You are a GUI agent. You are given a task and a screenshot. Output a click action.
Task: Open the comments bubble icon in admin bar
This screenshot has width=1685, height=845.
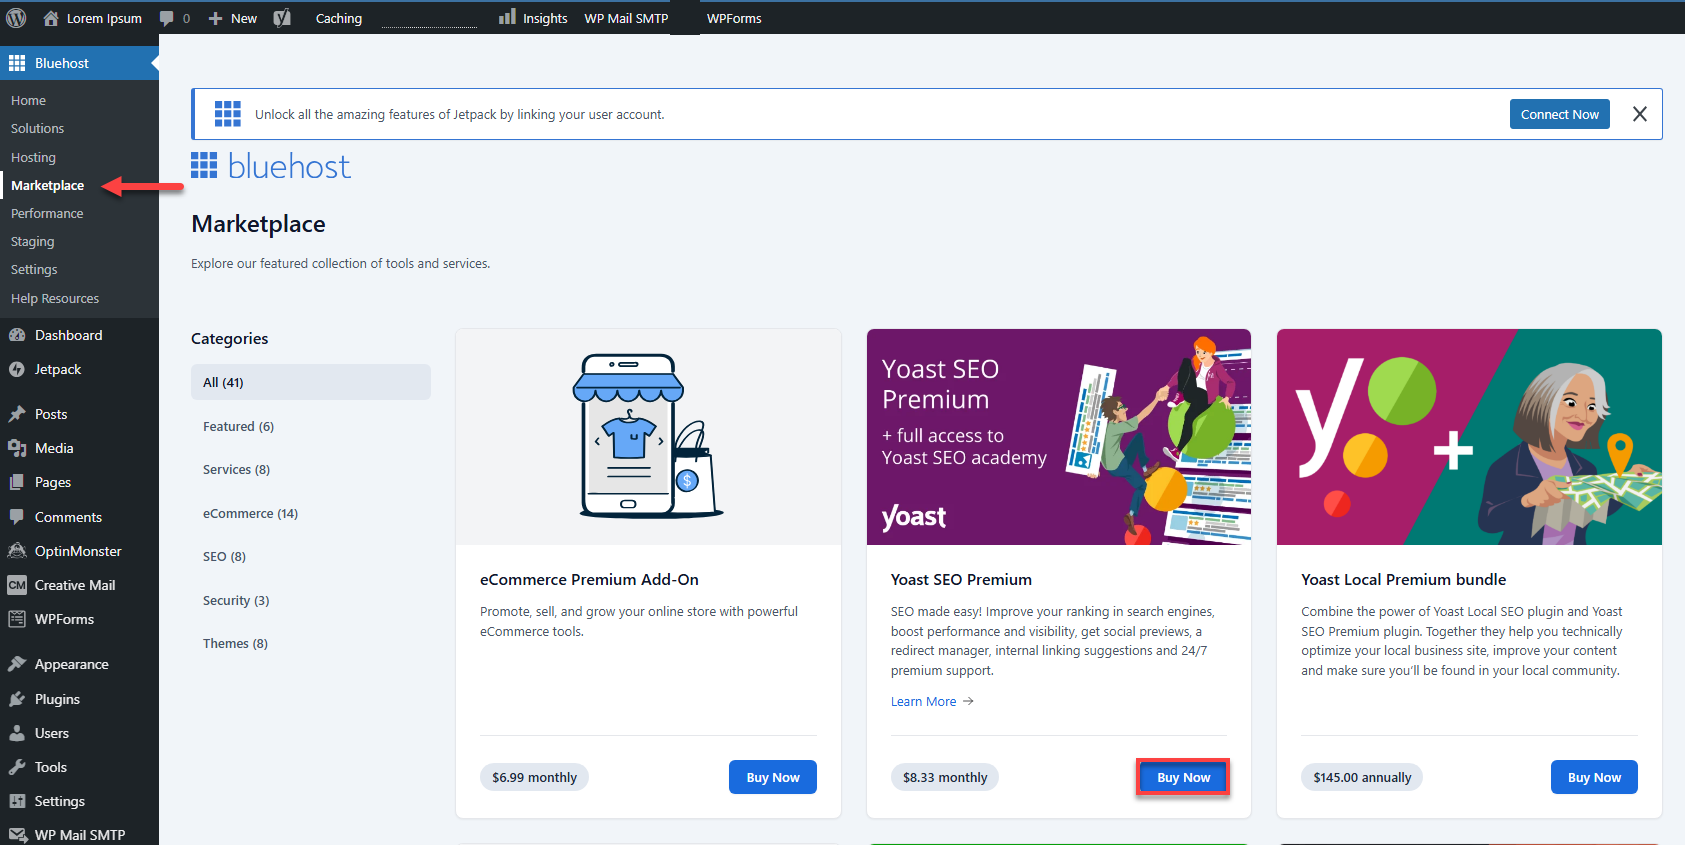(x=167, y=18)
